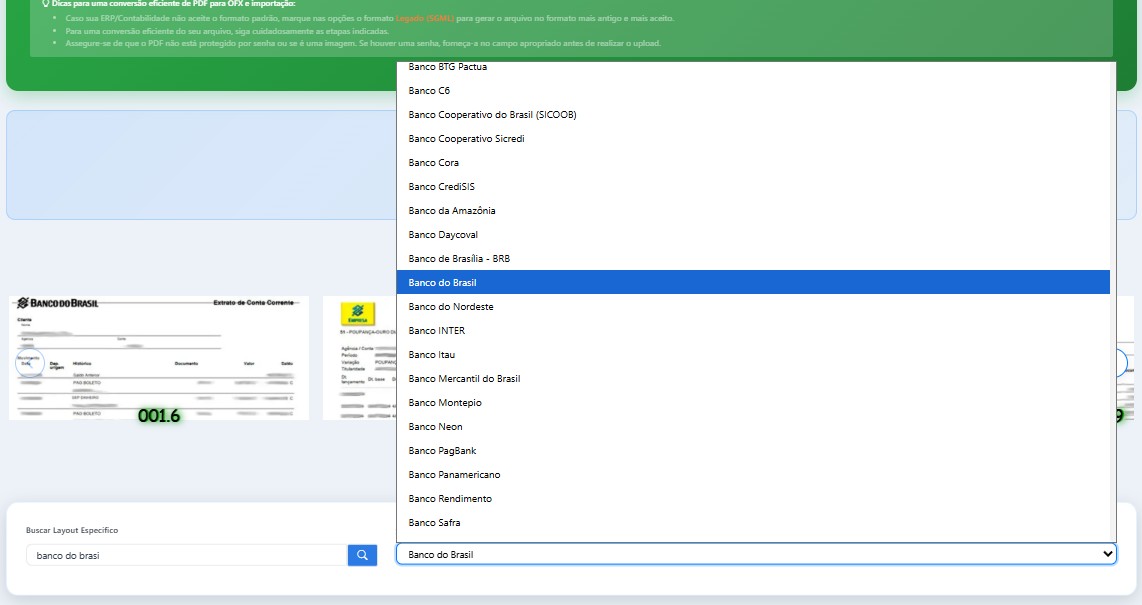Viewport: 1142px width, 605px height.
Task: Select highlighted Banco do Brasil option
Action: (753, 282)
